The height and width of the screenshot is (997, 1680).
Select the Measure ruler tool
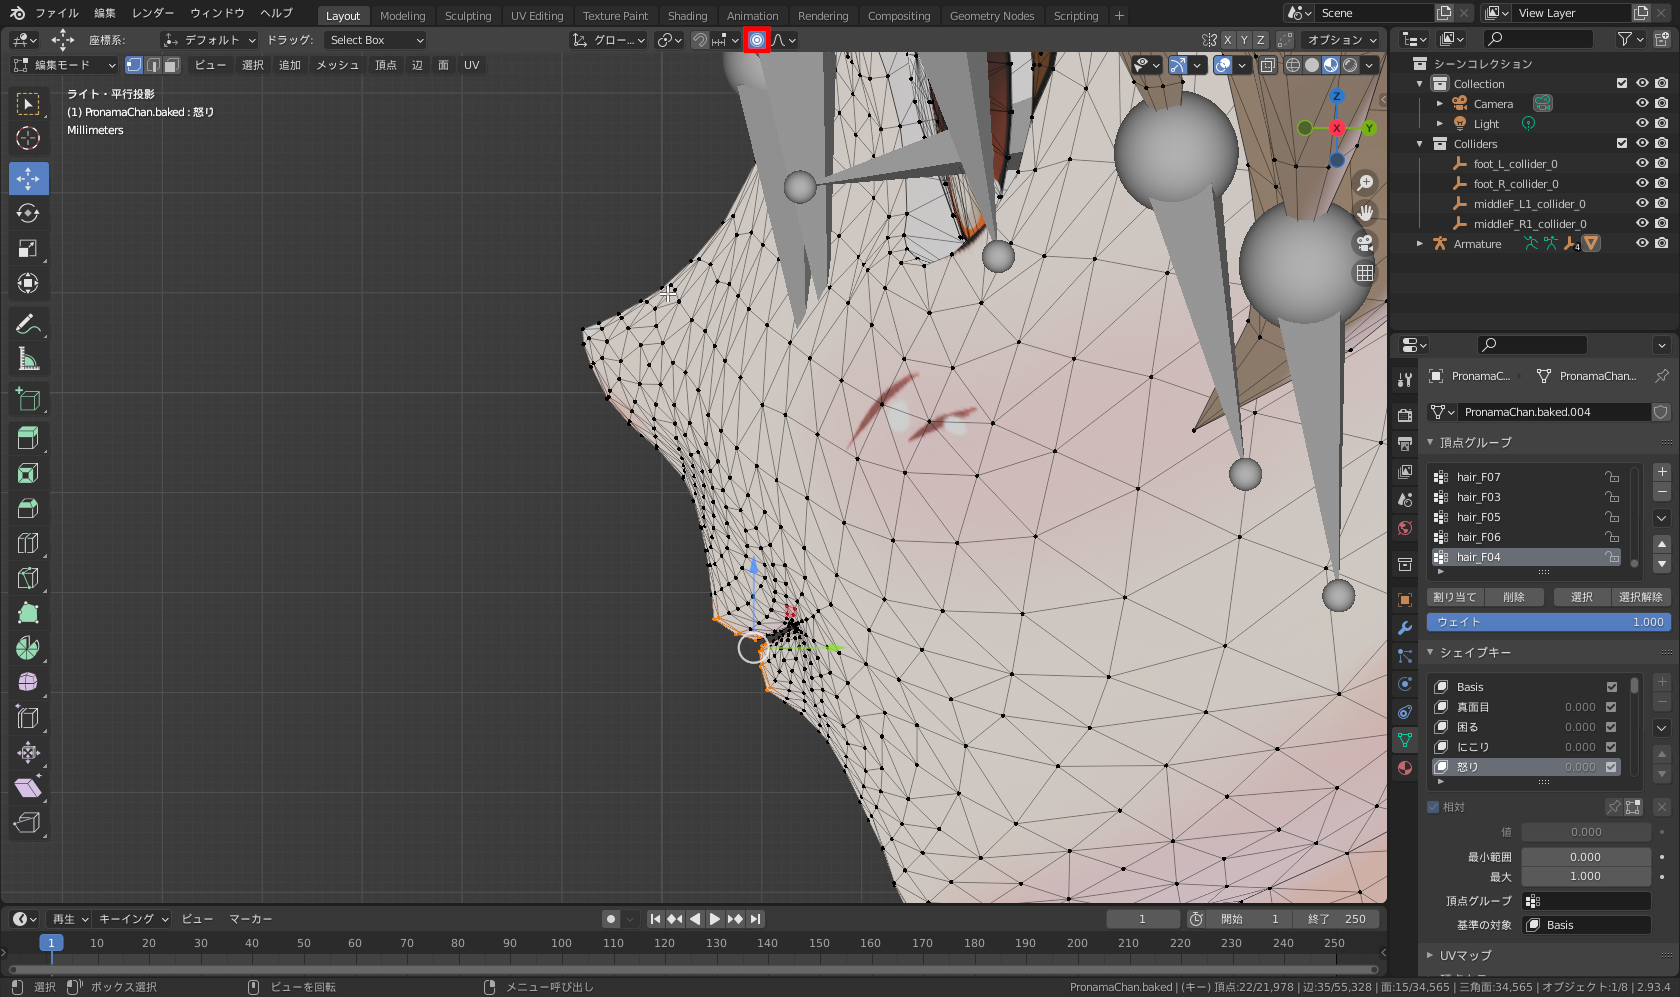[x=28, y=359]
